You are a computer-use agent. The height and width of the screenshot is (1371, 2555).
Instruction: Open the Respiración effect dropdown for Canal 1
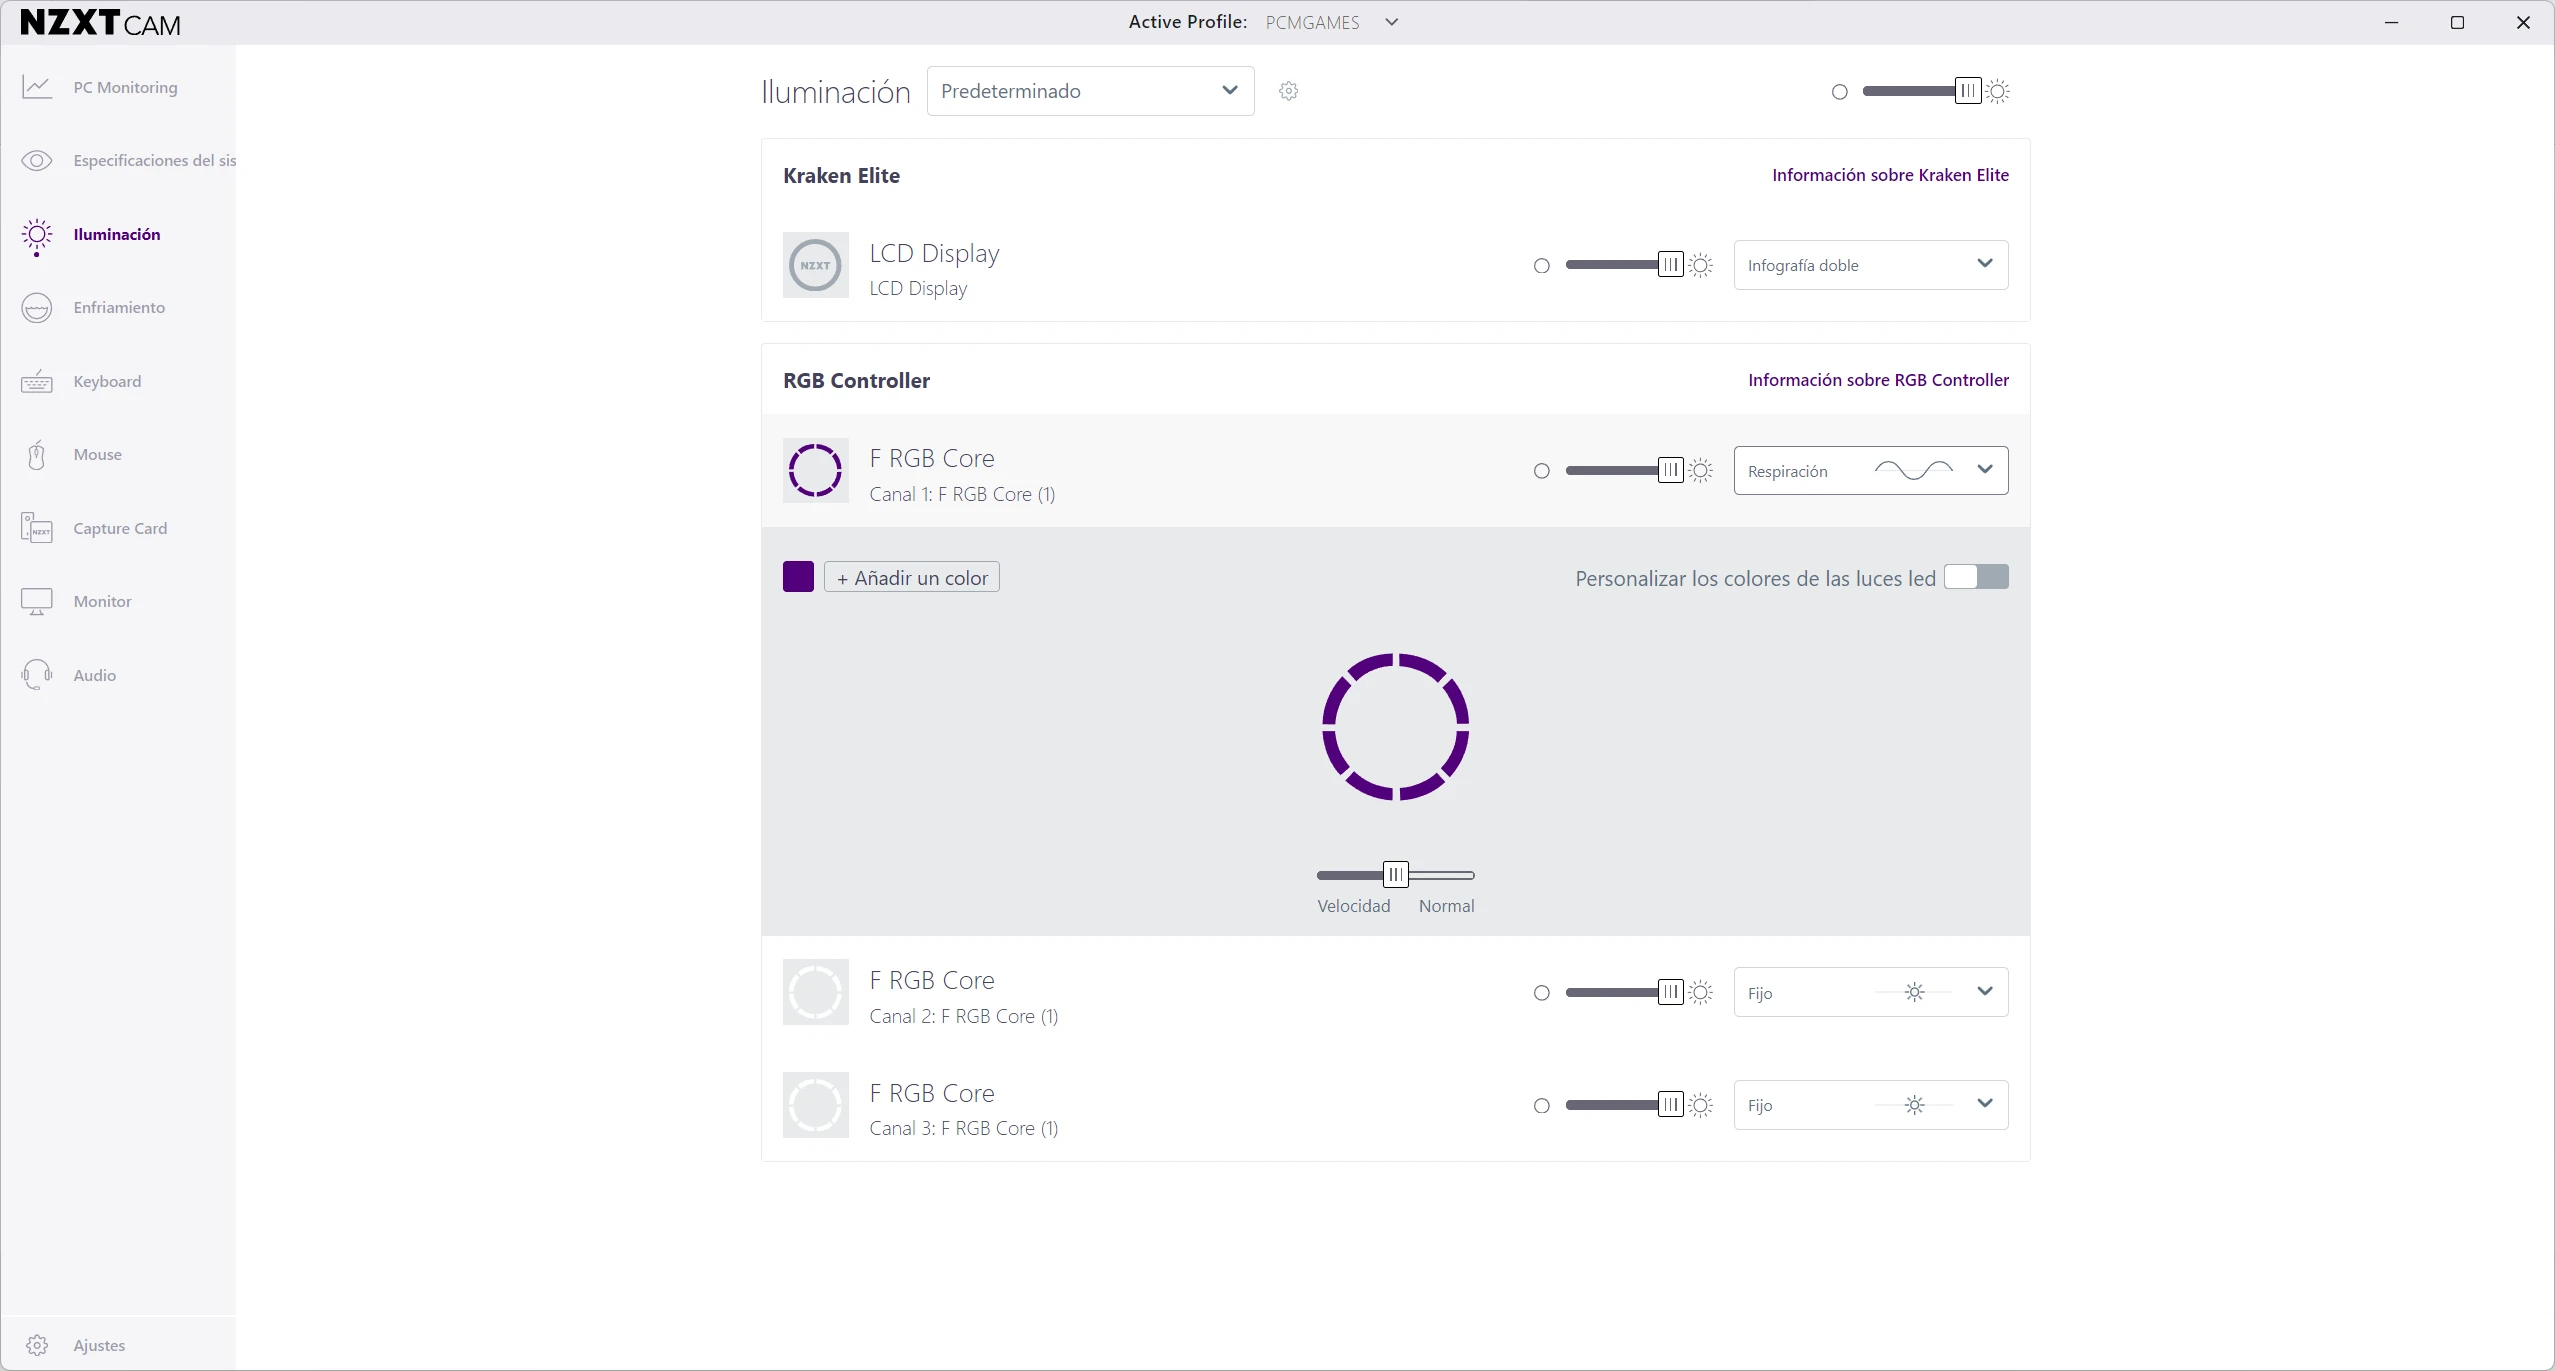pos(1870,470)
